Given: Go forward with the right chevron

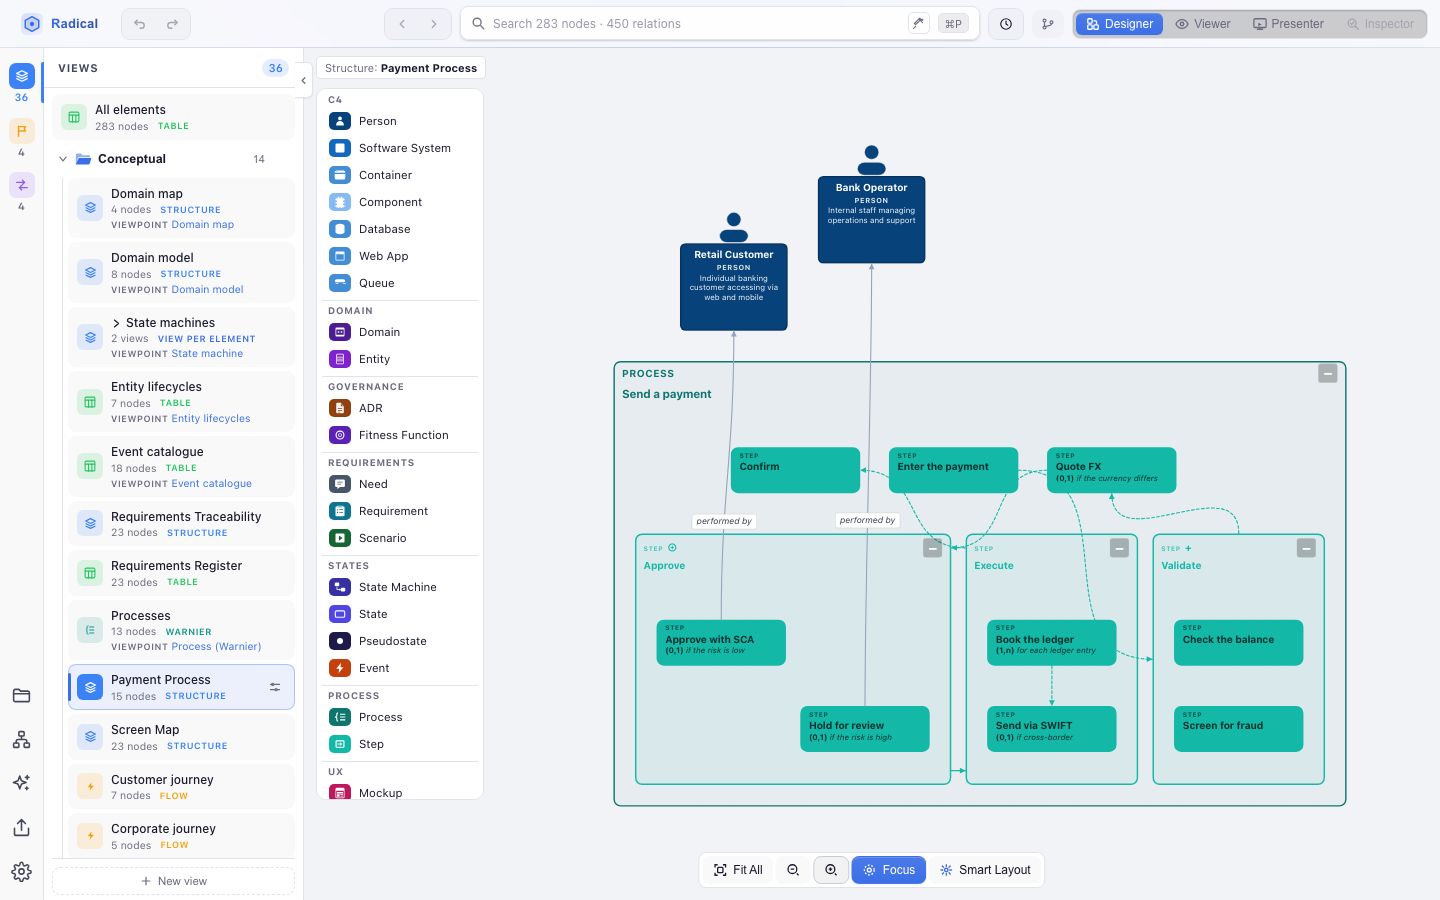Looking at the screenshot, I should [434, 24].
